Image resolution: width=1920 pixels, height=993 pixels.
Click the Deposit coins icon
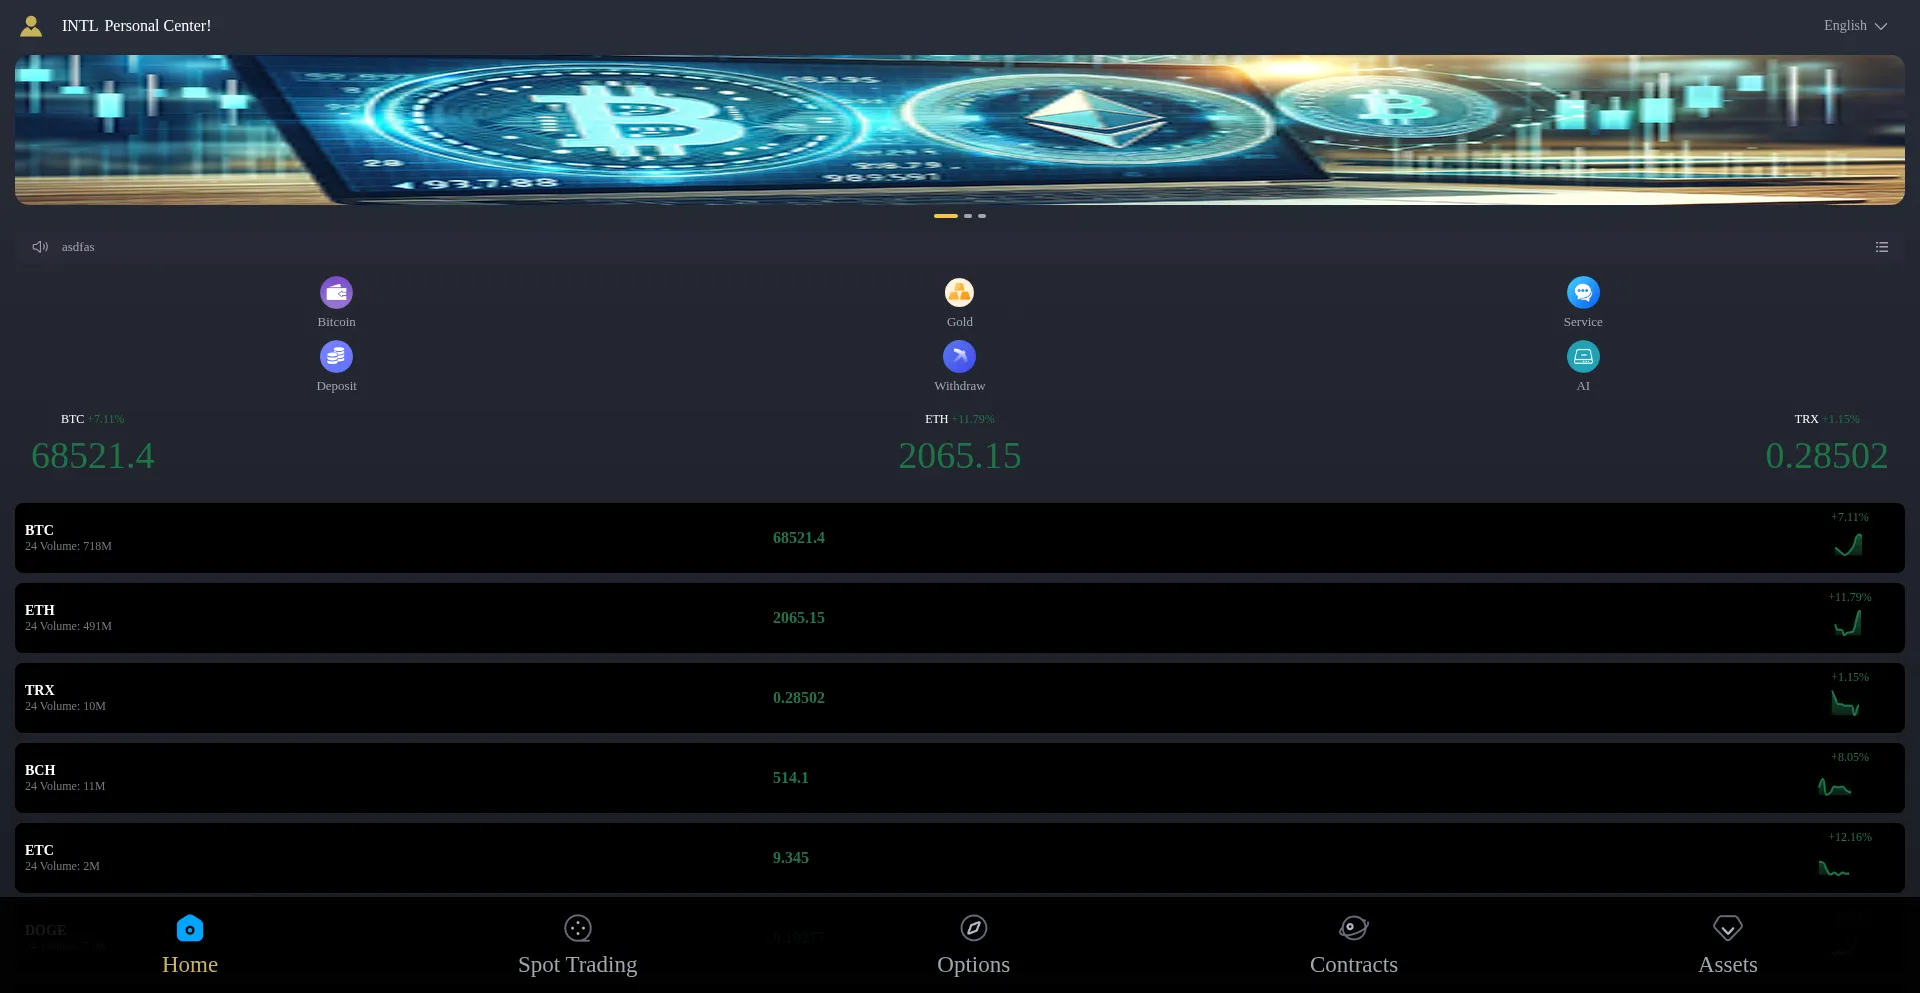click(336, 356)
